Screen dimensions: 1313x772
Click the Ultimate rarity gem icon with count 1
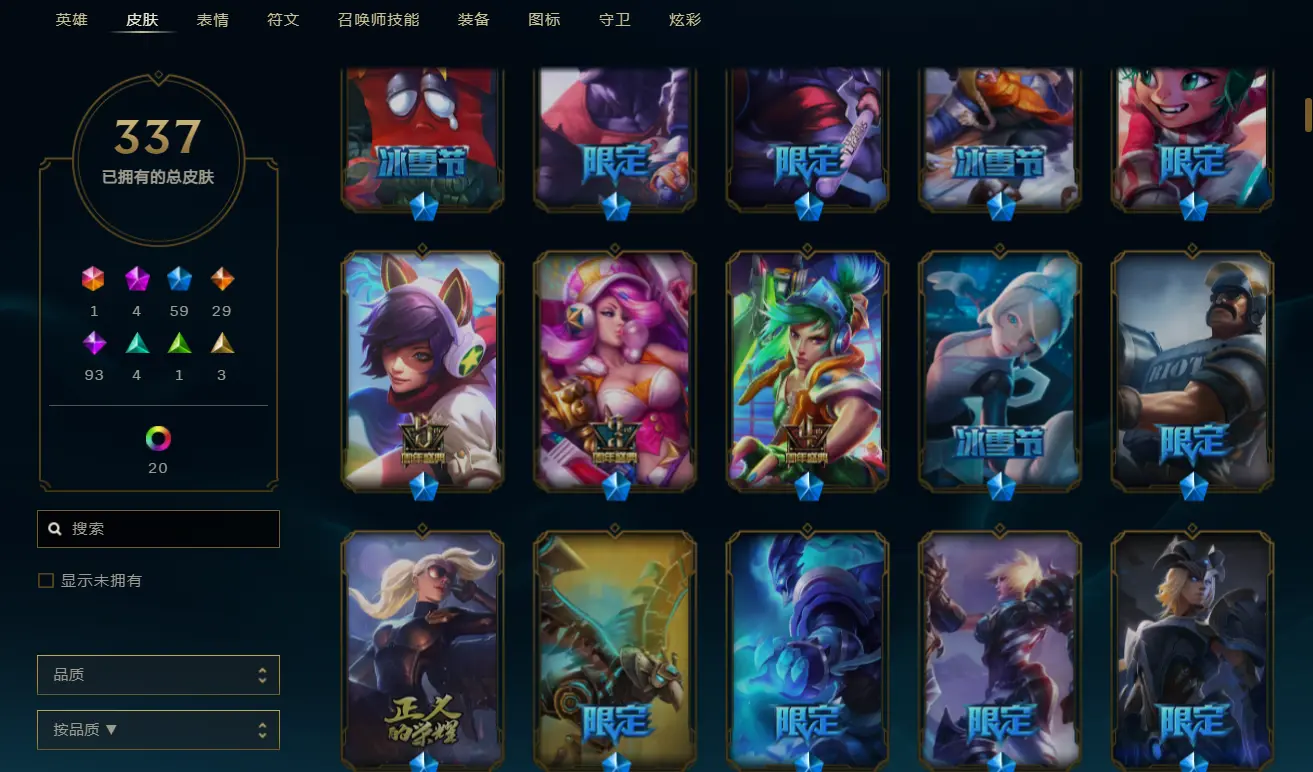pyautogui.click(x=93, y=279)
